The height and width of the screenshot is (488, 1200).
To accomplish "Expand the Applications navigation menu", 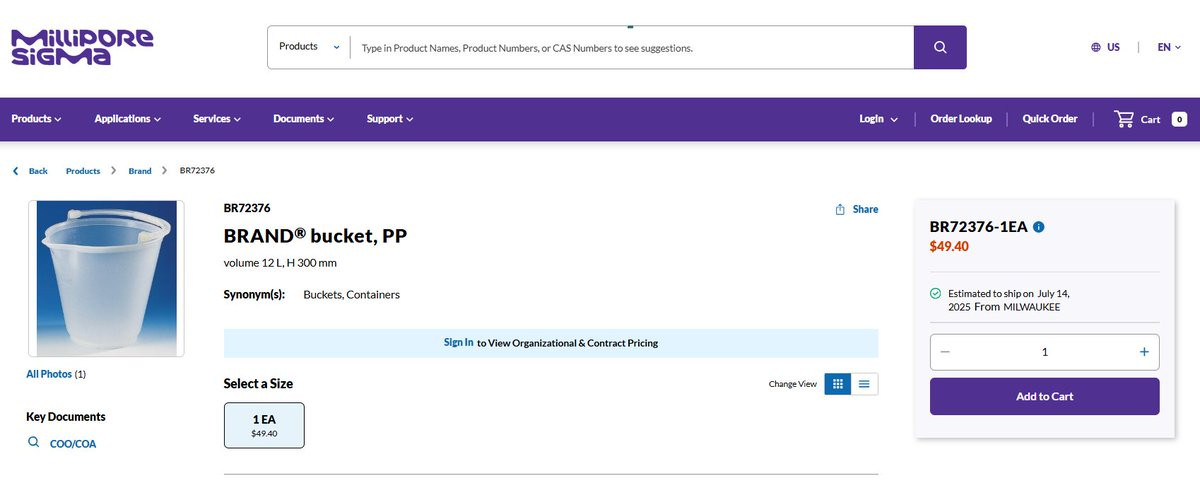I will coord(128,119).
